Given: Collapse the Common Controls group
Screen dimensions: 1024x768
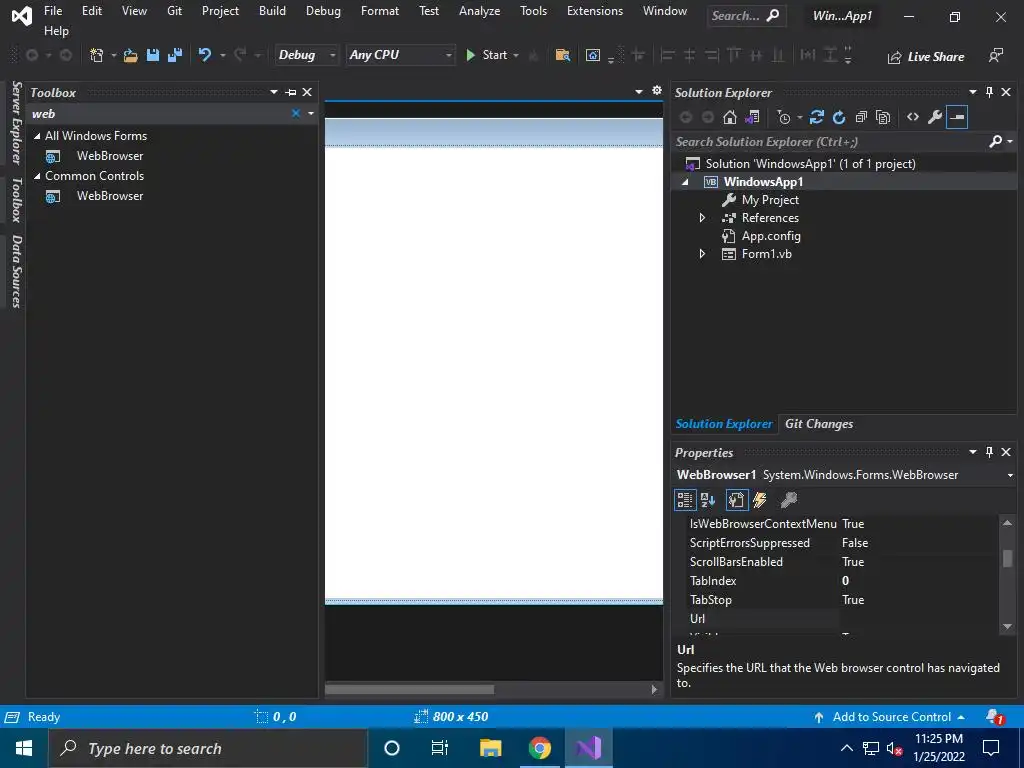Looking at the screenshot, I should coord(37,176).
